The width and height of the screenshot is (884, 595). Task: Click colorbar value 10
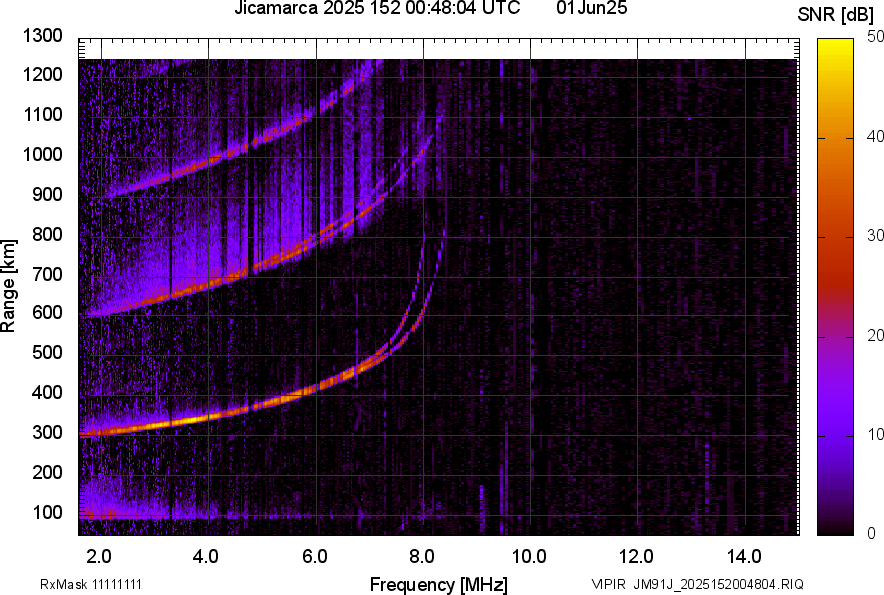(x=875, y=434)
